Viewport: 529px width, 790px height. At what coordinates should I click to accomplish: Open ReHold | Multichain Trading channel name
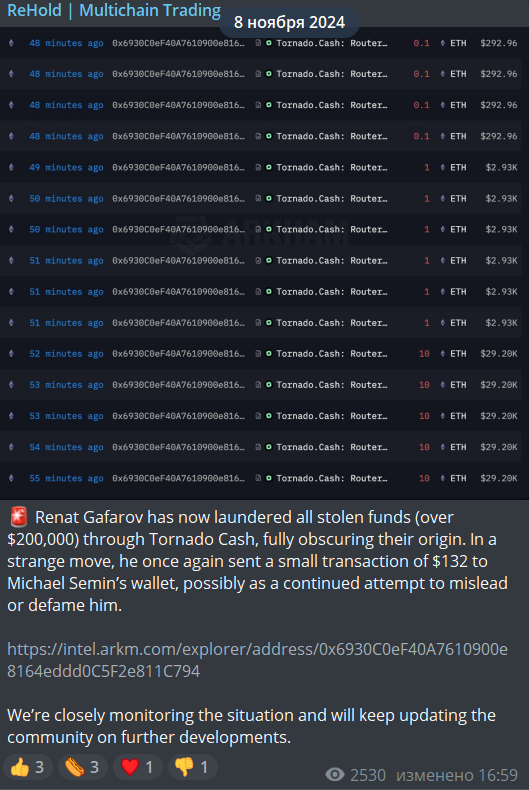pos(114,10)
